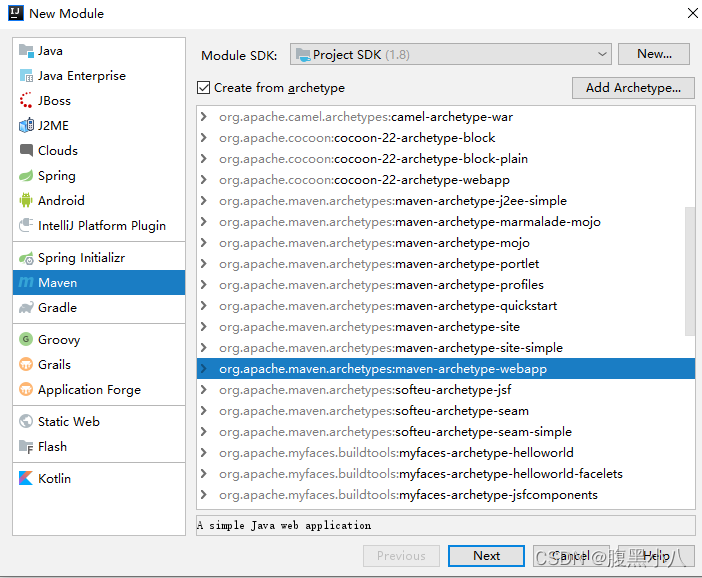
Task: Click the Gradle elephant icon
Action: coord(26,308)
